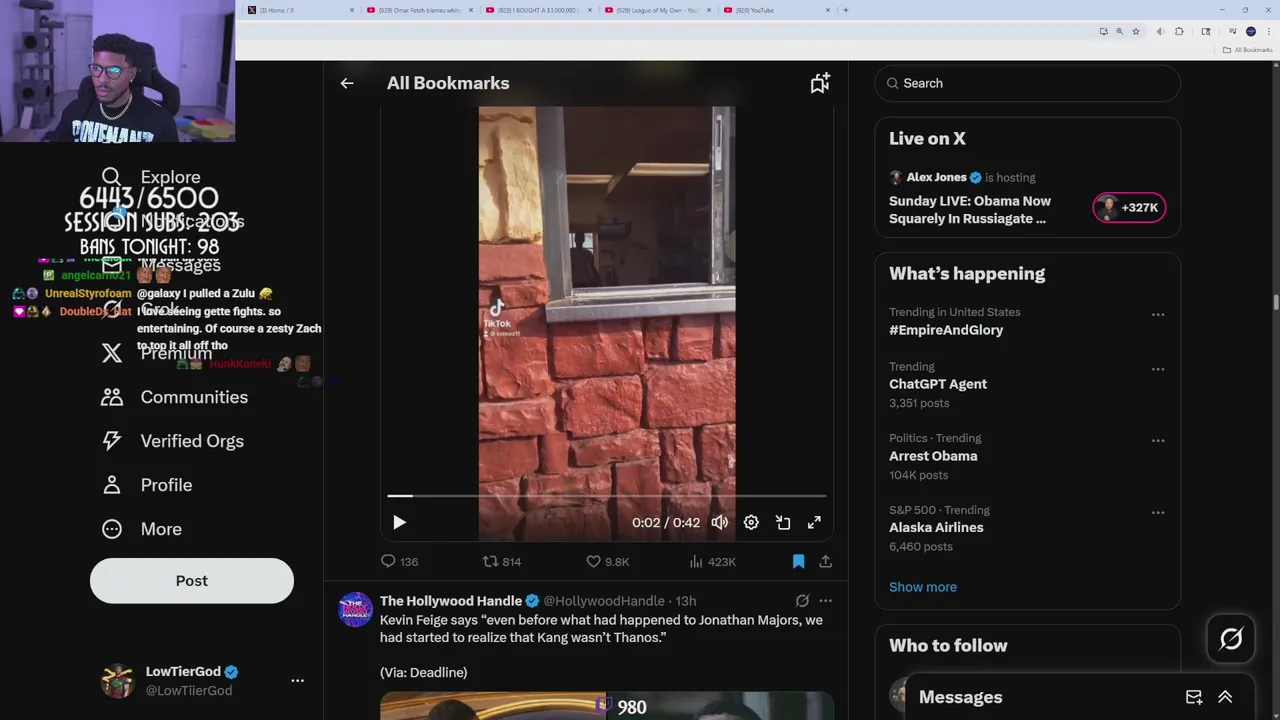Screen dimensions: 1280x720
Task: Open Premium in the sidebar
Action: pyautogui.click(x=157, y=353)
